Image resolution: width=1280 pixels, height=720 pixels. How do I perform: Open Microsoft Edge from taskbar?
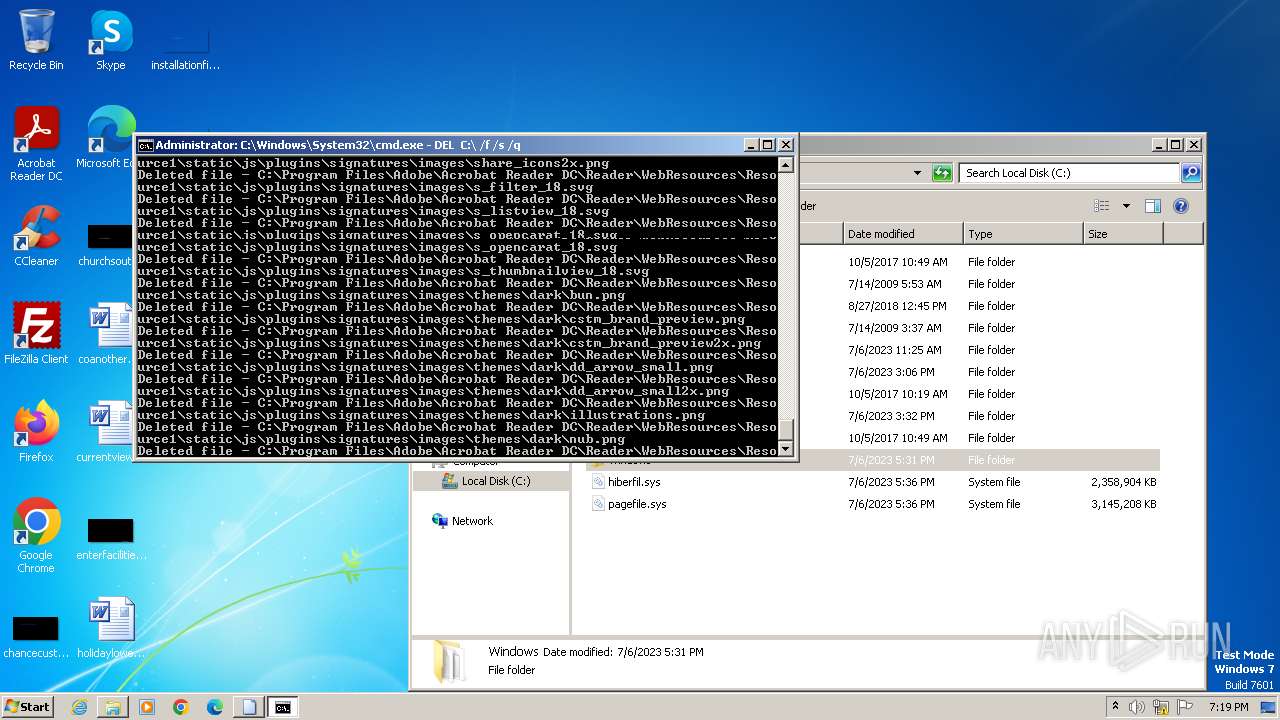pos(215,707)
